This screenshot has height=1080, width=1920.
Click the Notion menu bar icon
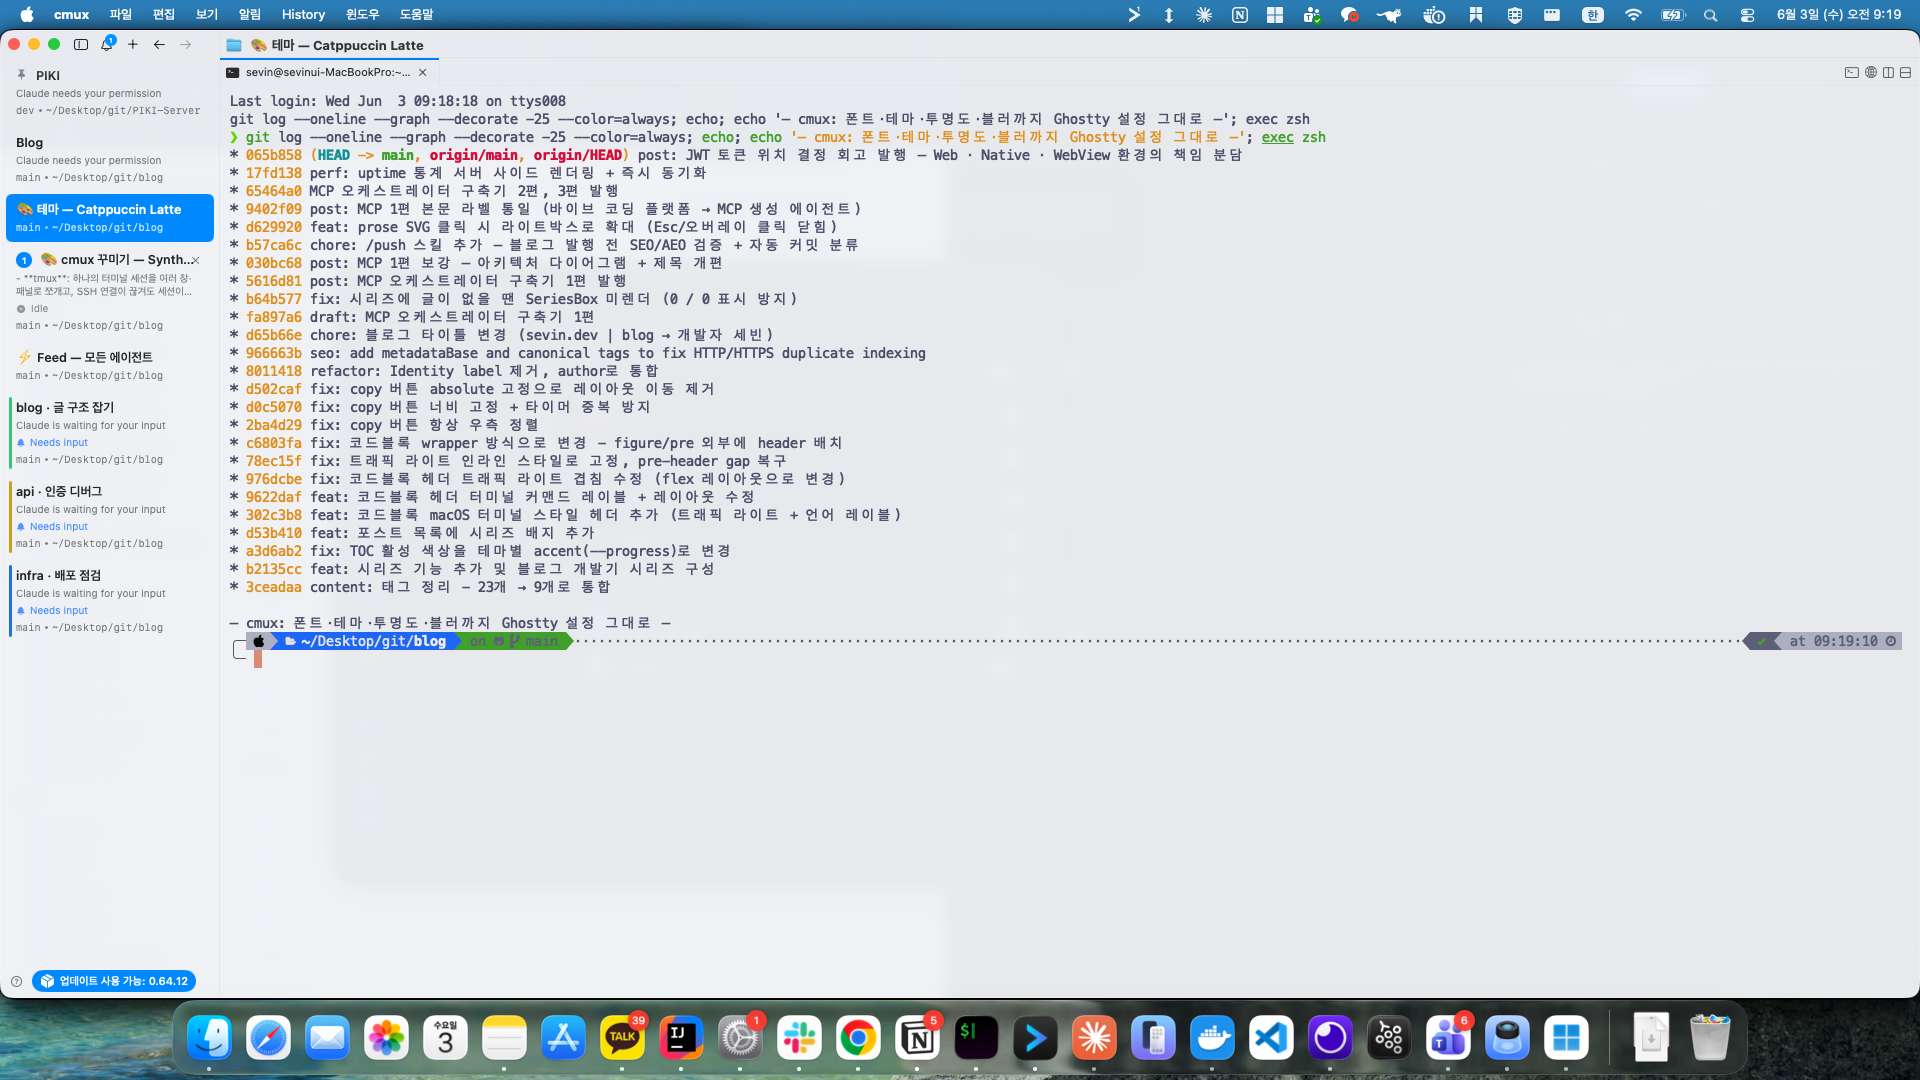point(1240,14)
